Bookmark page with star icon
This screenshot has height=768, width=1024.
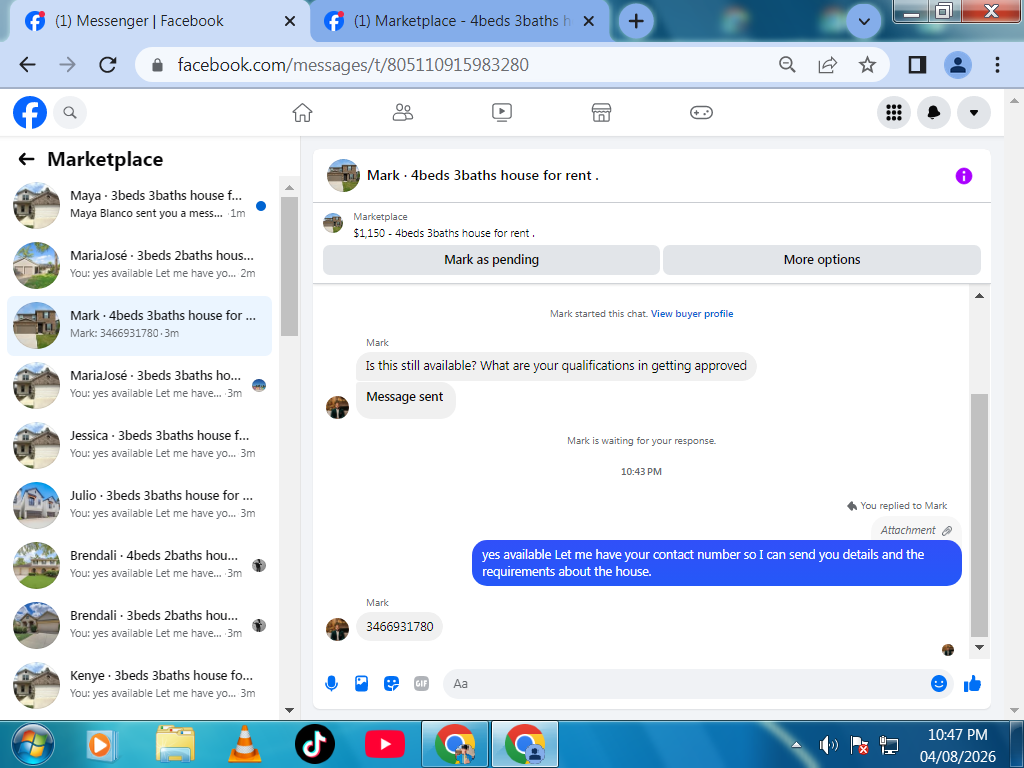click(x=867, y=65)
